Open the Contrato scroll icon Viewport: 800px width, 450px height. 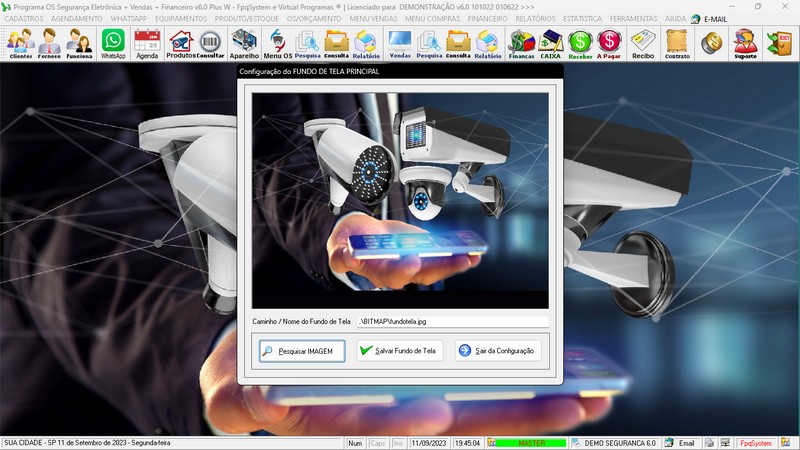(677, 43)
